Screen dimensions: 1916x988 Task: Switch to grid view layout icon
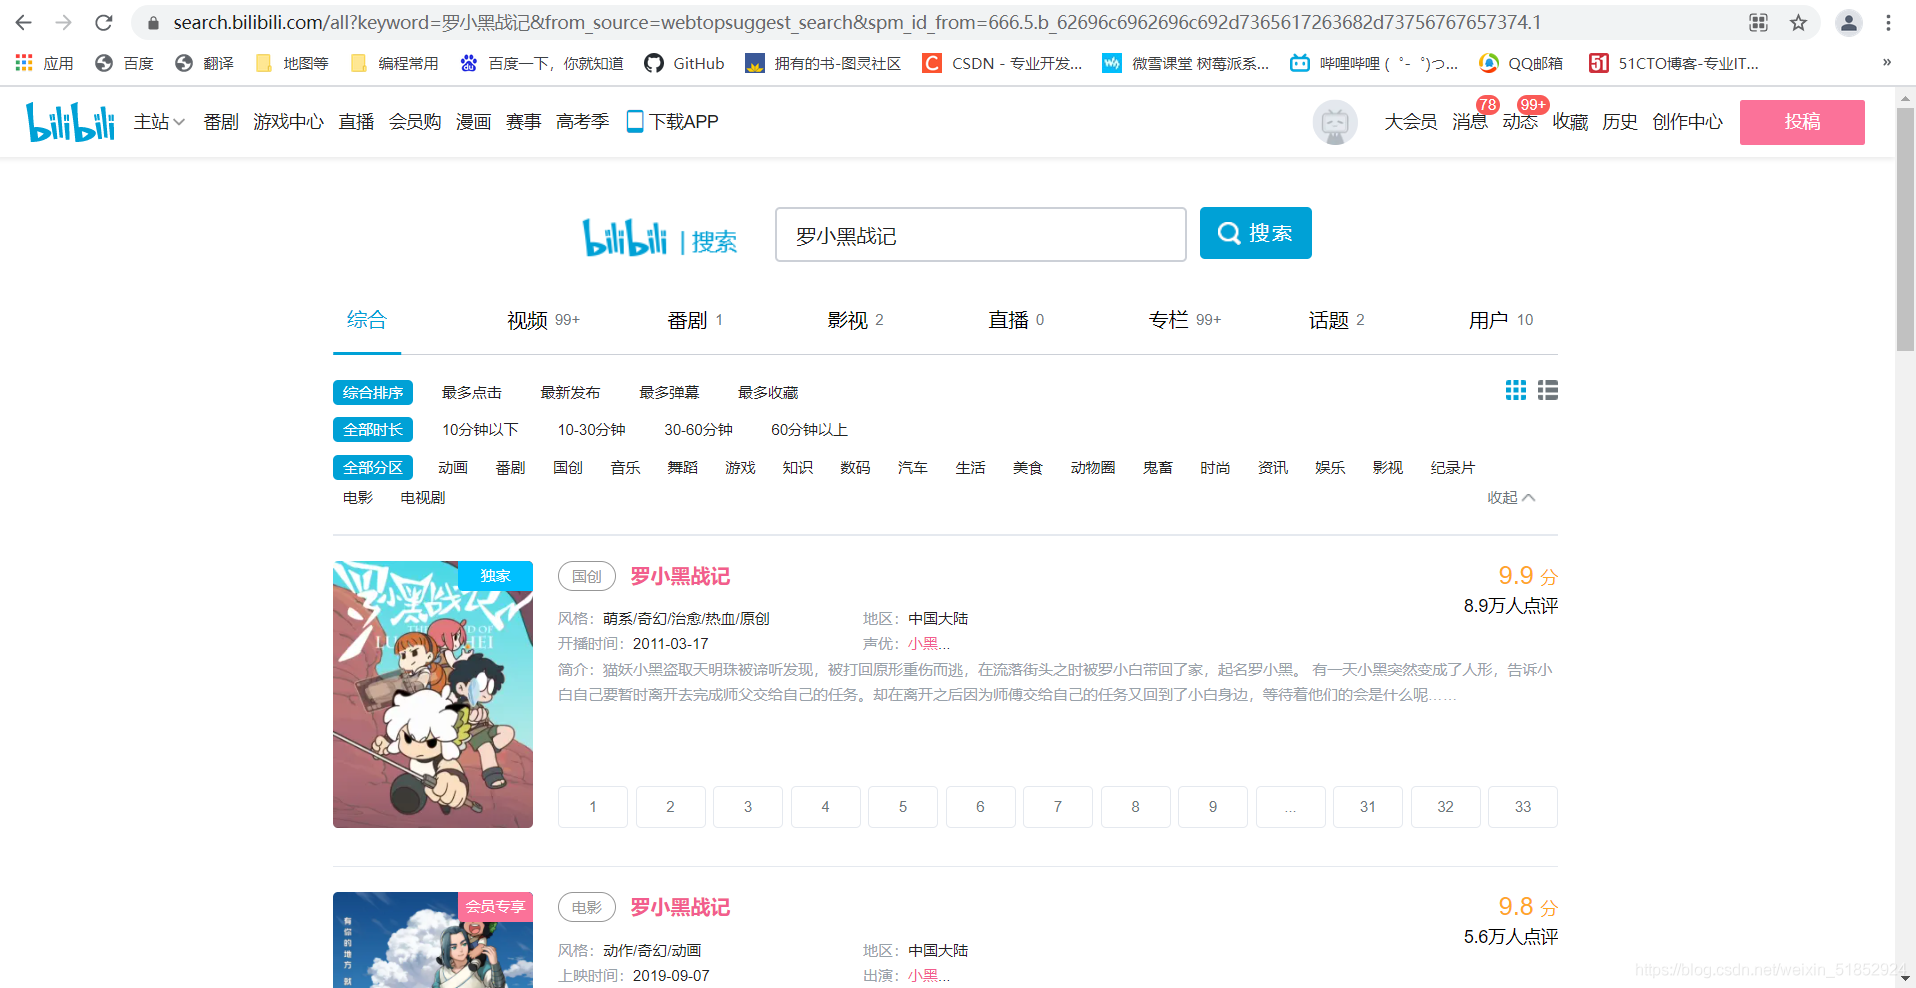pyautogui.click(x=1516, y=390)
